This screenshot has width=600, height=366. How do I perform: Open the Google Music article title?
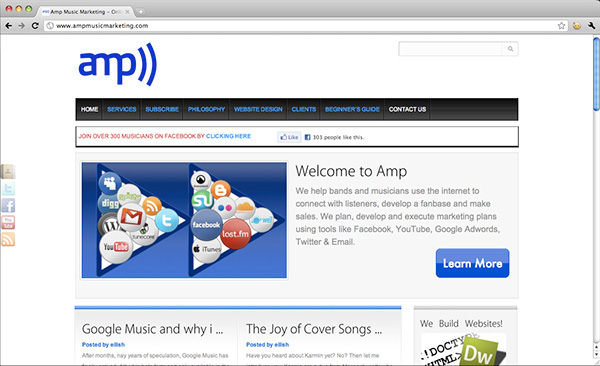pyautogui.click(x=152, y=329)
